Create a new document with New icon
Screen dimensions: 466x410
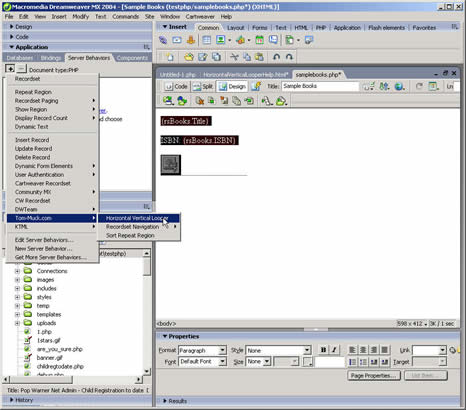click(x=170, y=57)
